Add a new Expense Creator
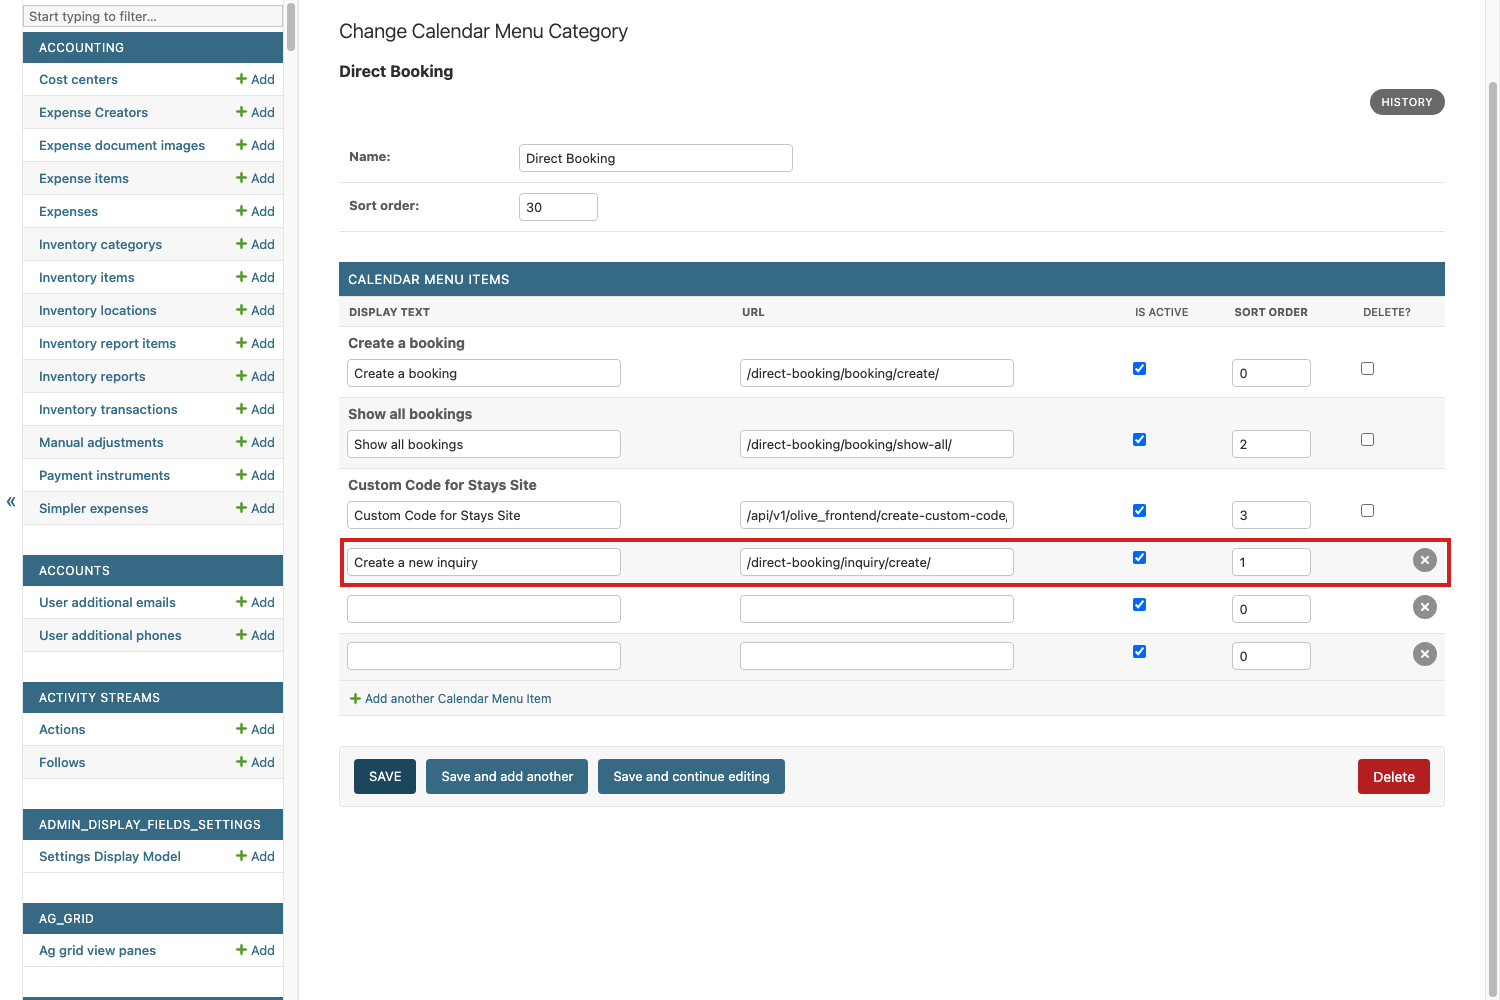 (255, 112)
